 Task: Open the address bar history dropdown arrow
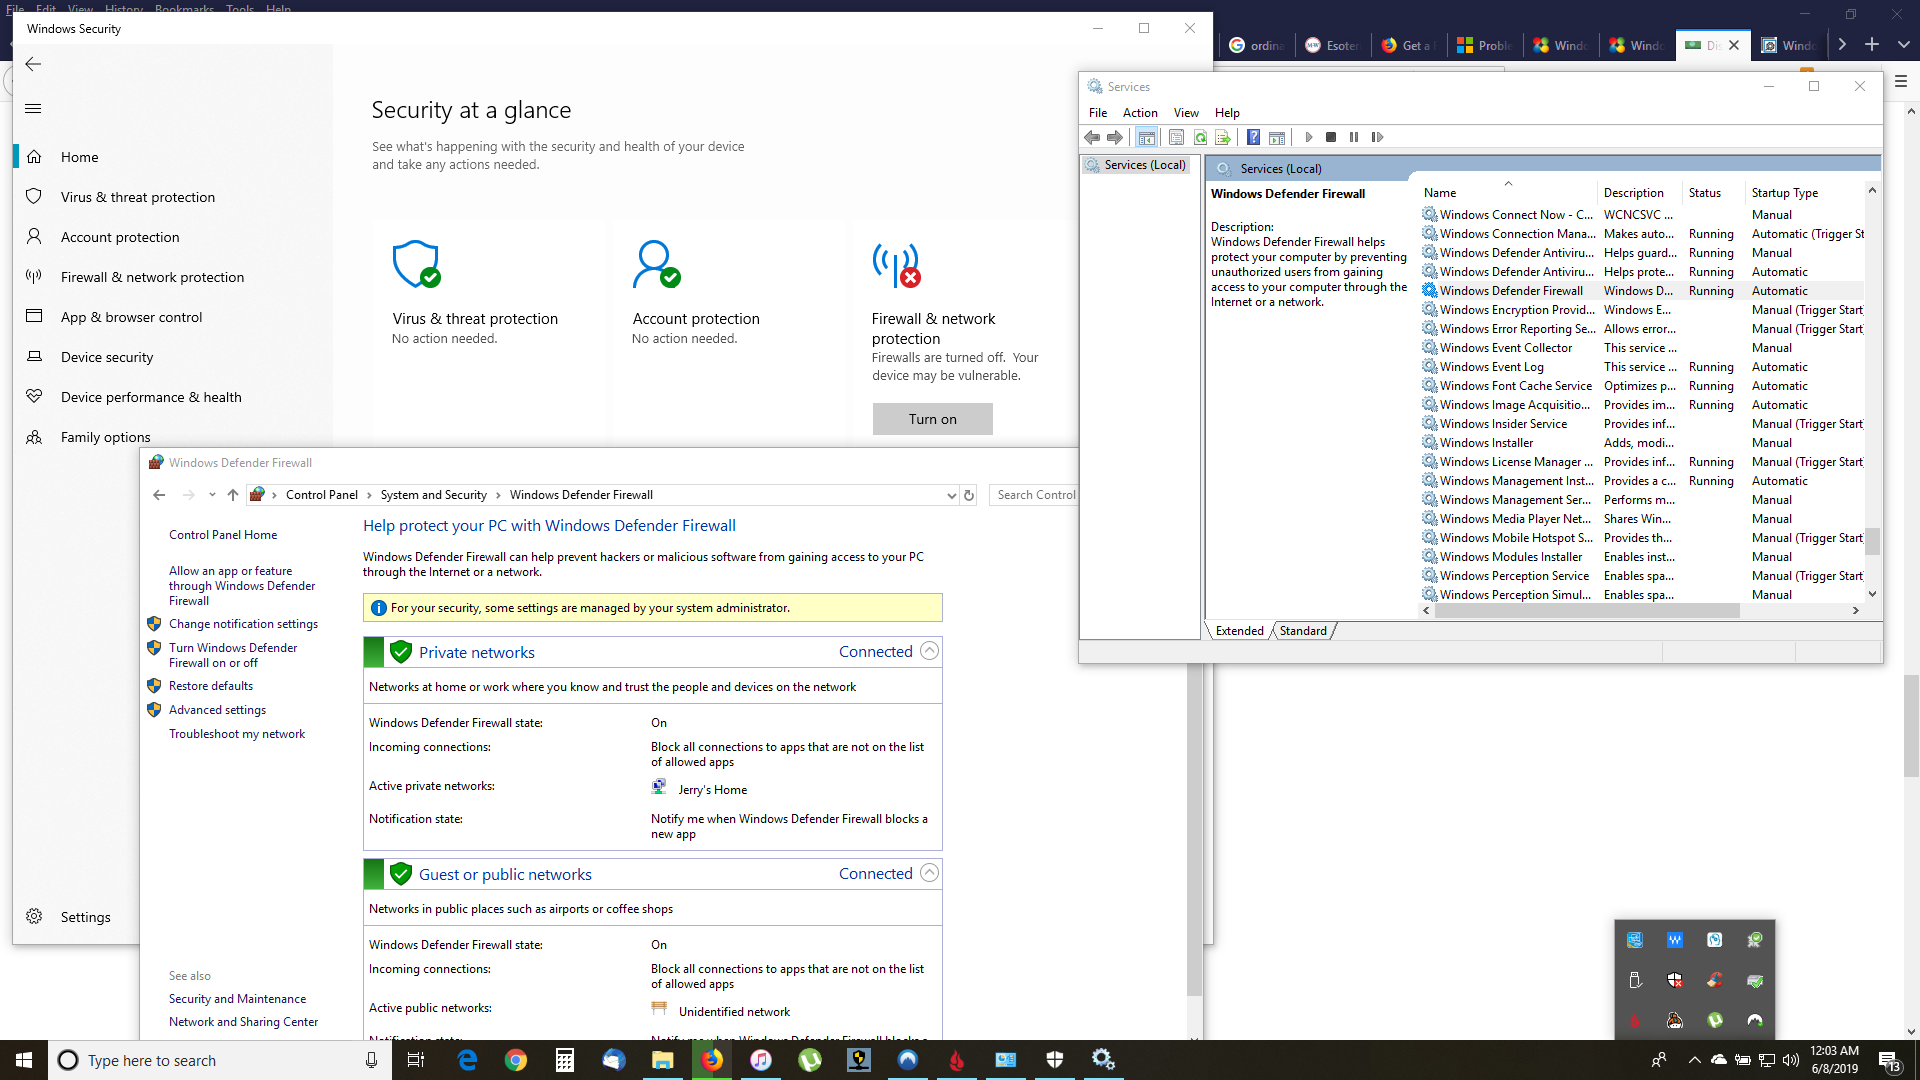click(951, 495)
